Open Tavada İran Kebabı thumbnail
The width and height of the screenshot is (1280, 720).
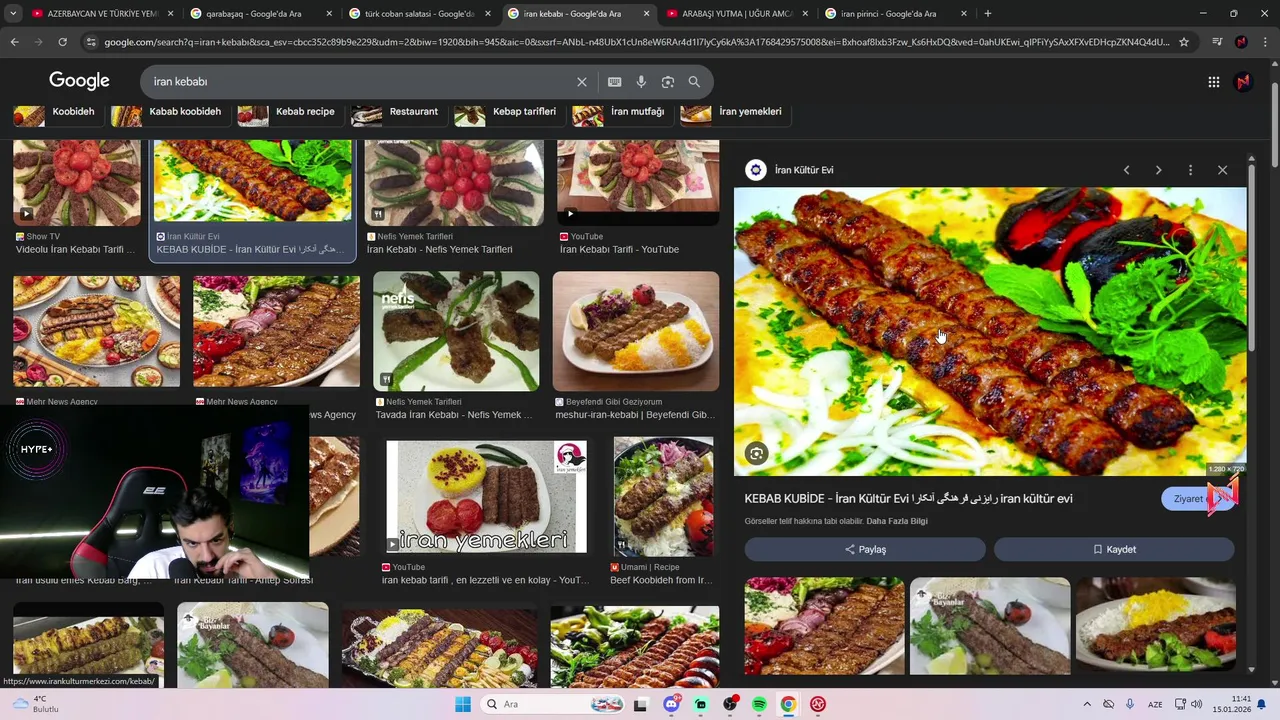456,331
